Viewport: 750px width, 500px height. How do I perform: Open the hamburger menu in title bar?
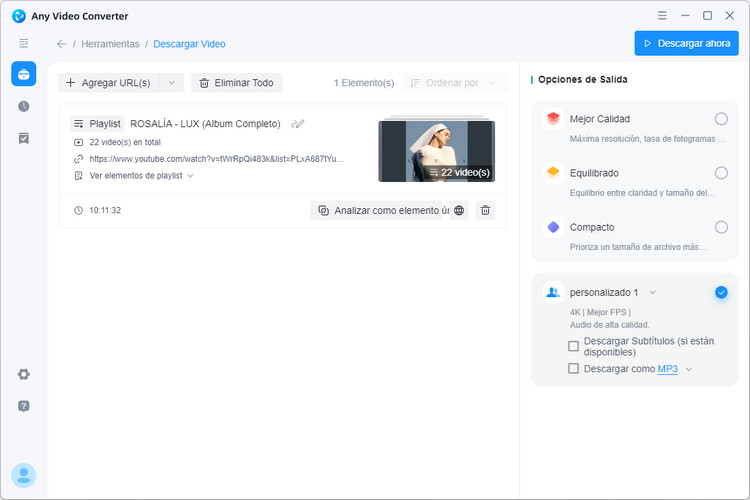tap(662, 16)
